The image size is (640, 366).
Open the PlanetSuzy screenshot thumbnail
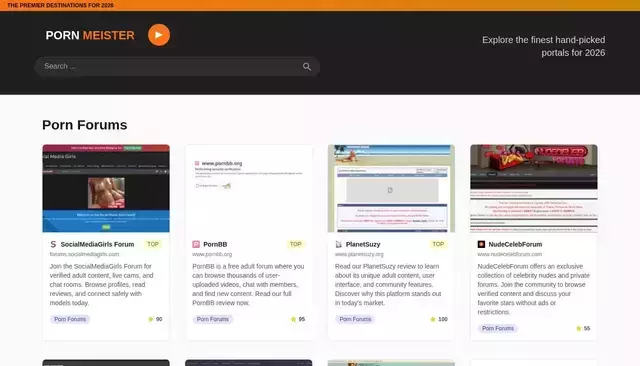click(391, 189)
